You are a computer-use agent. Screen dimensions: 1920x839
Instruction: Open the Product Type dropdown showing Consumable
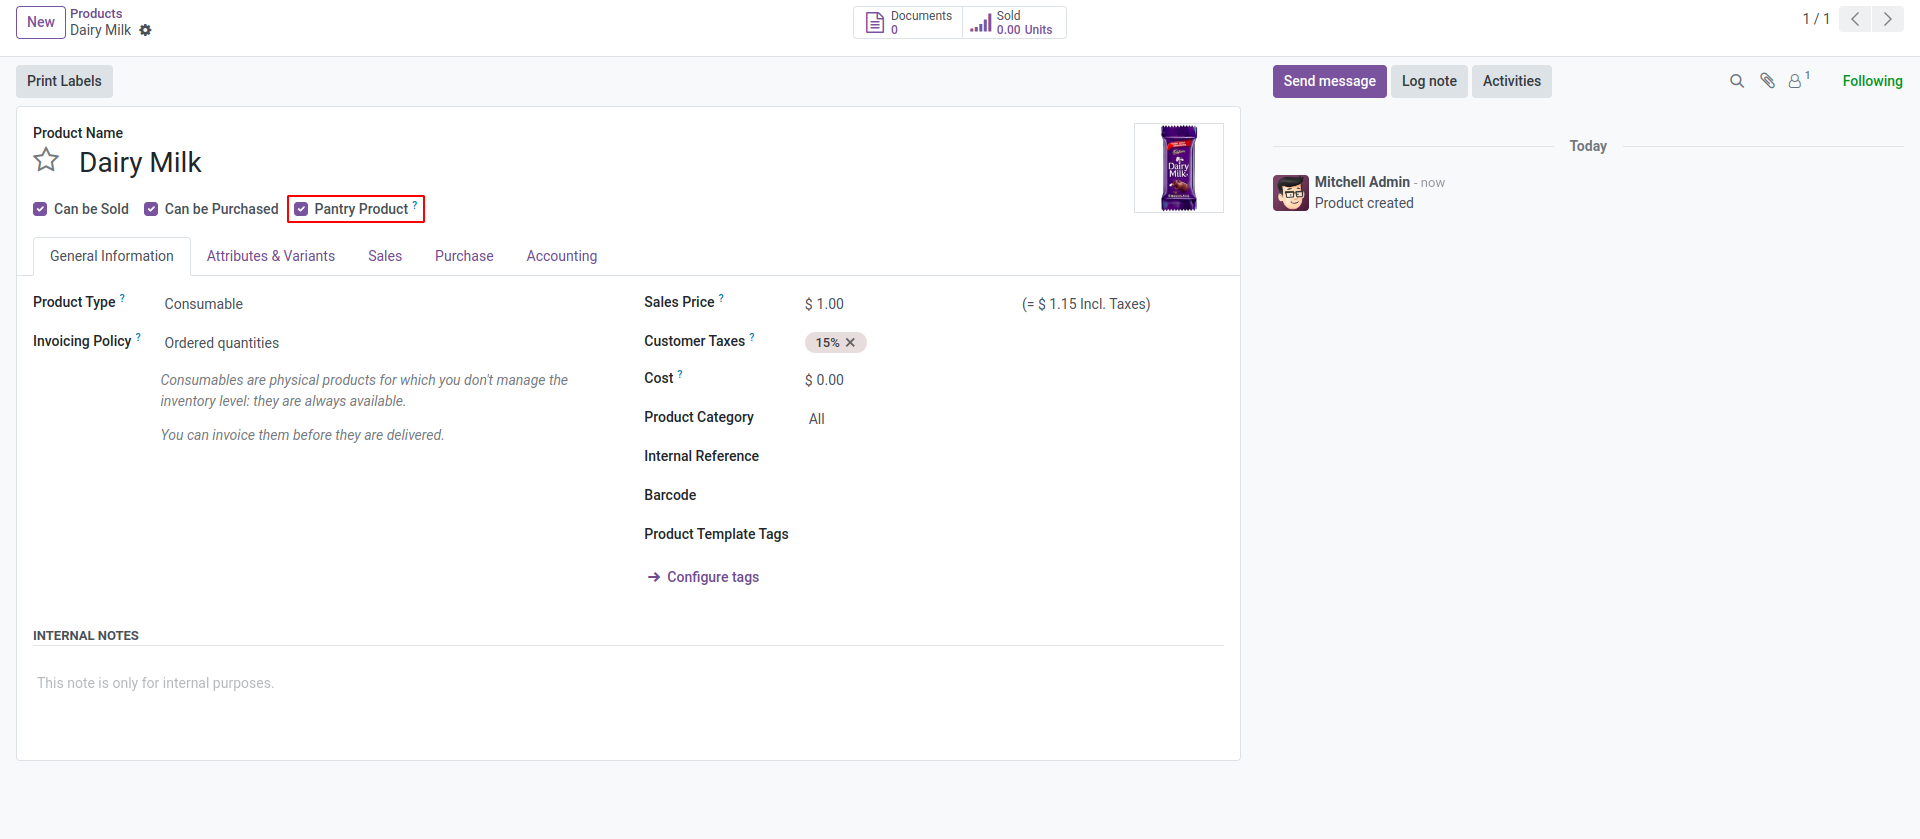(x=386, y=304)
